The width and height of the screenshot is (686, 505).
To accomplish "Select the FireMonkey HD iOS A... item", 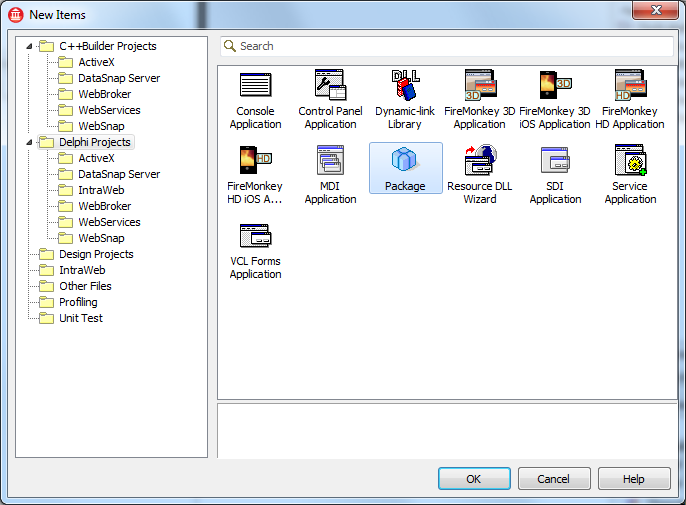I will [x=255, y=175].
